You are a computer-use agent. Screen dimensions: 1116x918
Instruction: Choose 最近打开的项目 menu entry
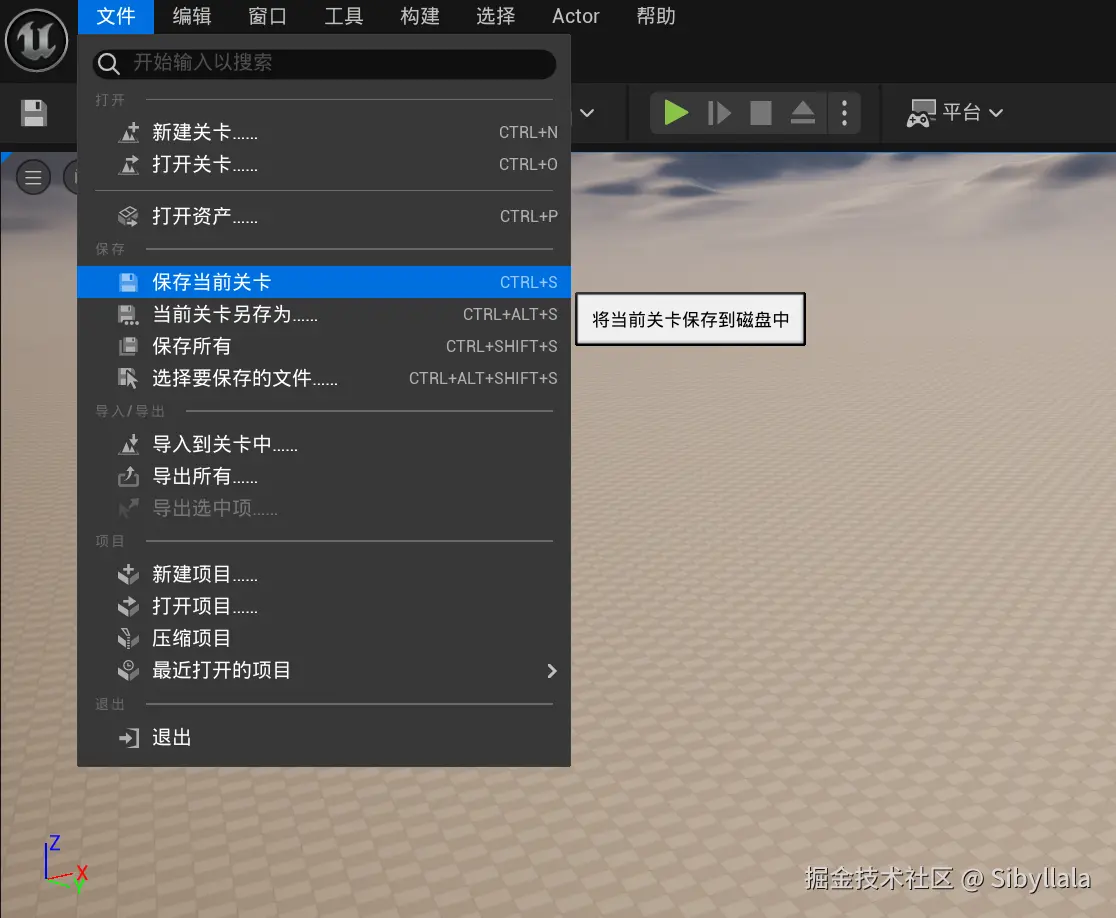click(324, 670)
